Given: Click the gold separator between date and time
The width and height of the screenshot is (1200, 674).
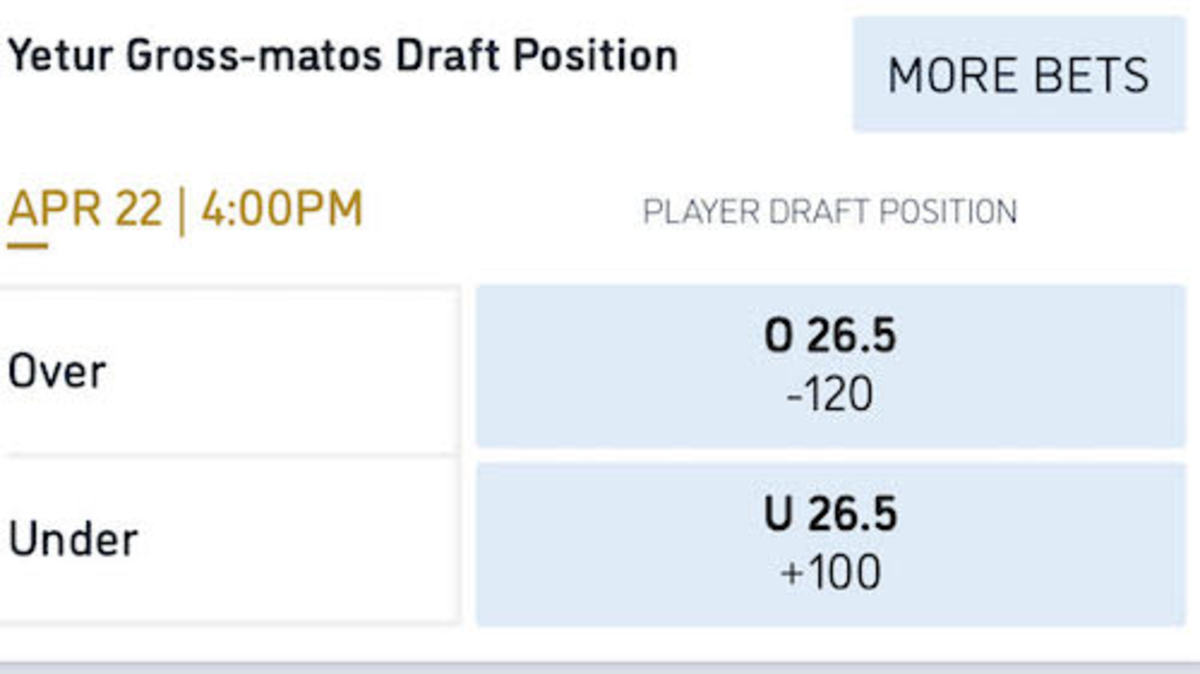Looking at the screenshot, I should tap(181, 212).
